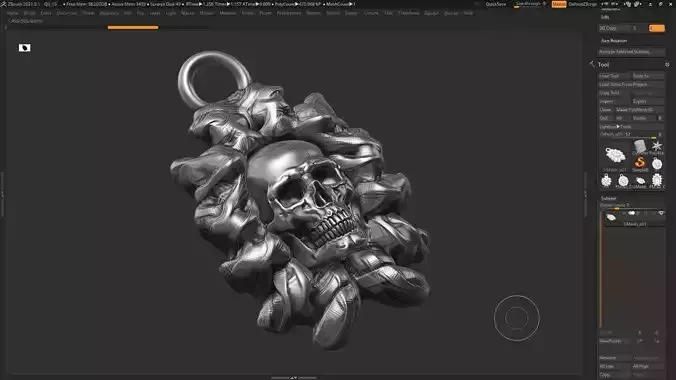Select the subtool row name label

635,224
